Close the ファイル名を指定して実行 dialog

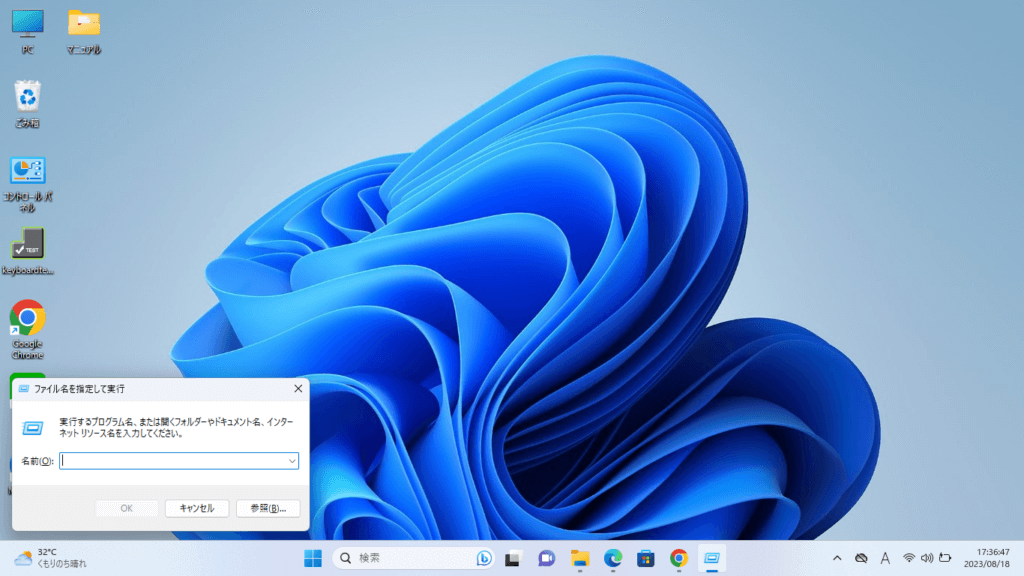click(x=298, y=388)
